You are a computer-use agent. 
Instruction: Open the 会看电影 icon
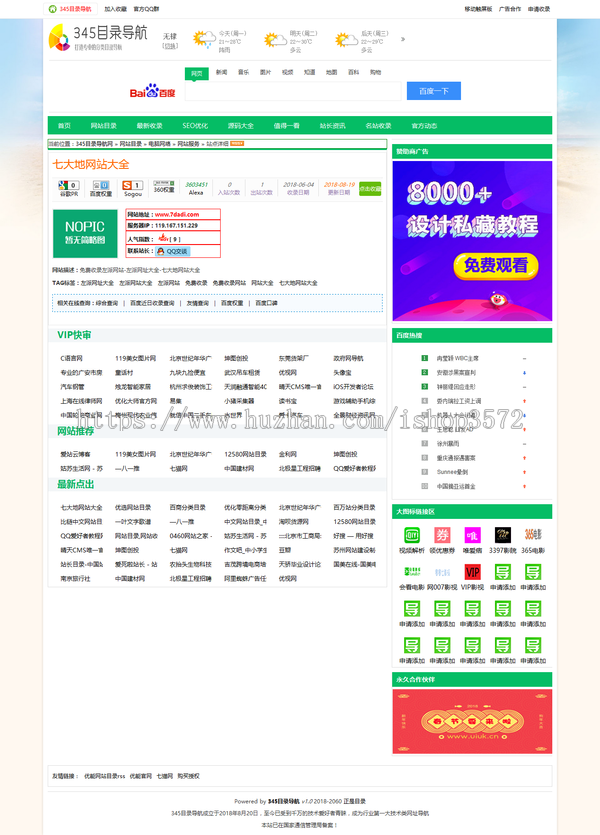click(412, 572)
